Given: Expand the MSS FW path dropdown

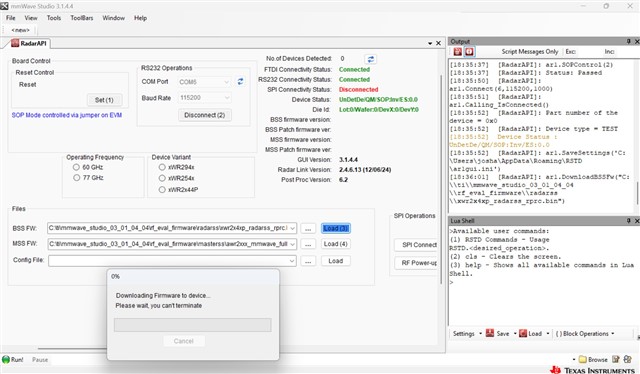Looking at the screenshot, I should [292, 244].
